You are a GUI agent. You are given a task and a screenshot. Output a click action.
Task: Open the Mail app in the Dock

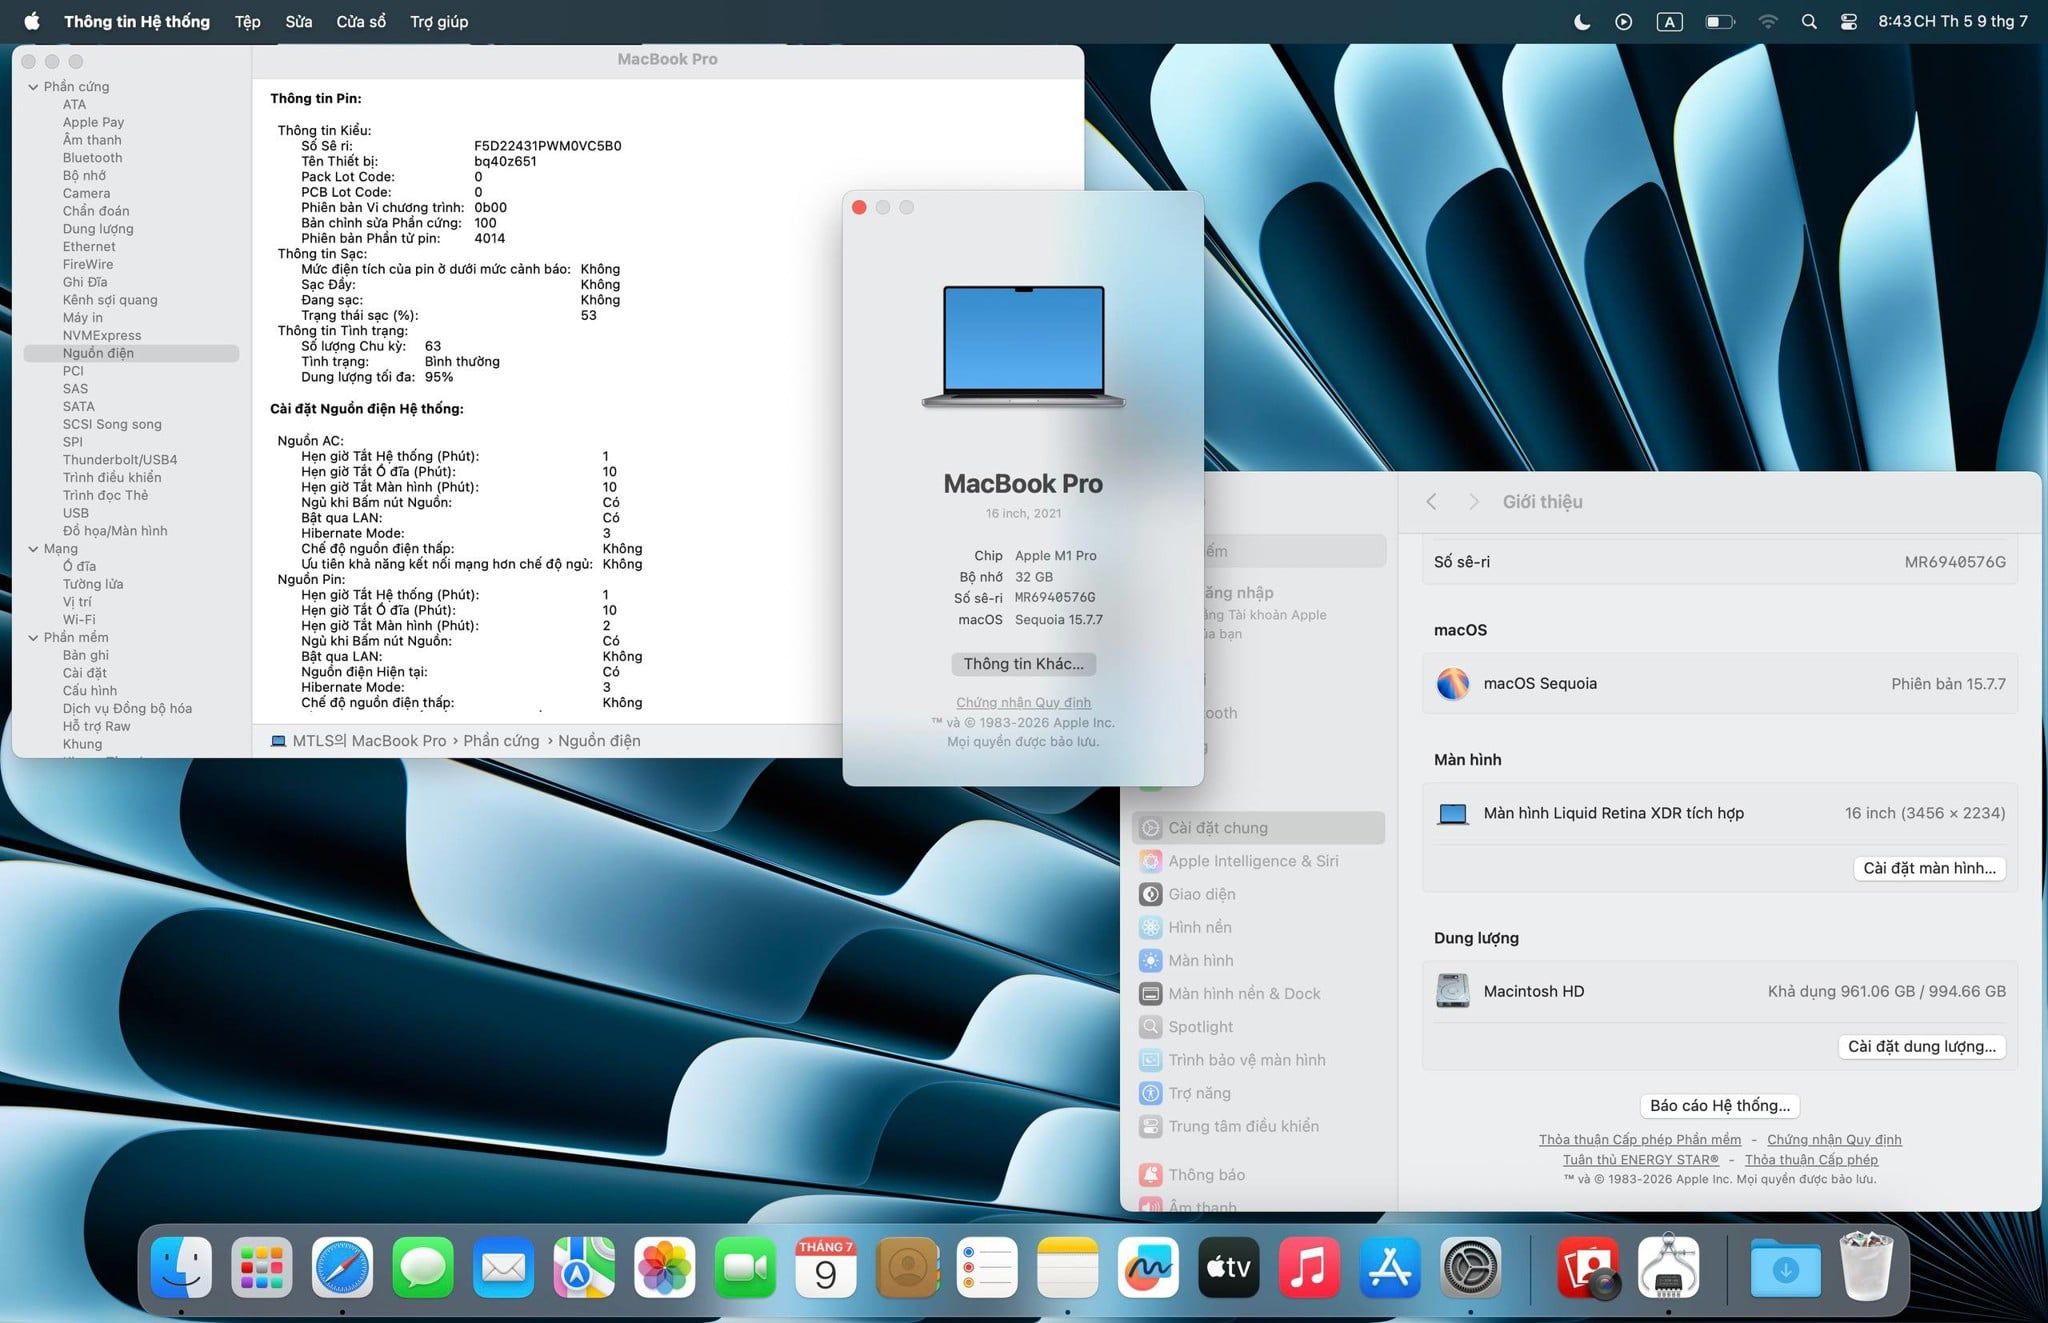[503, 1267]
